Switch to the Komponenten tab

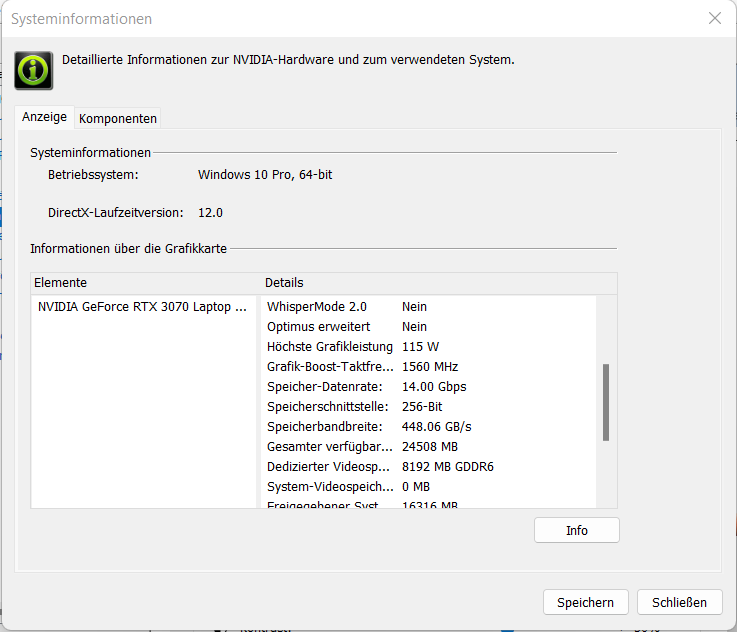[118, 118]
